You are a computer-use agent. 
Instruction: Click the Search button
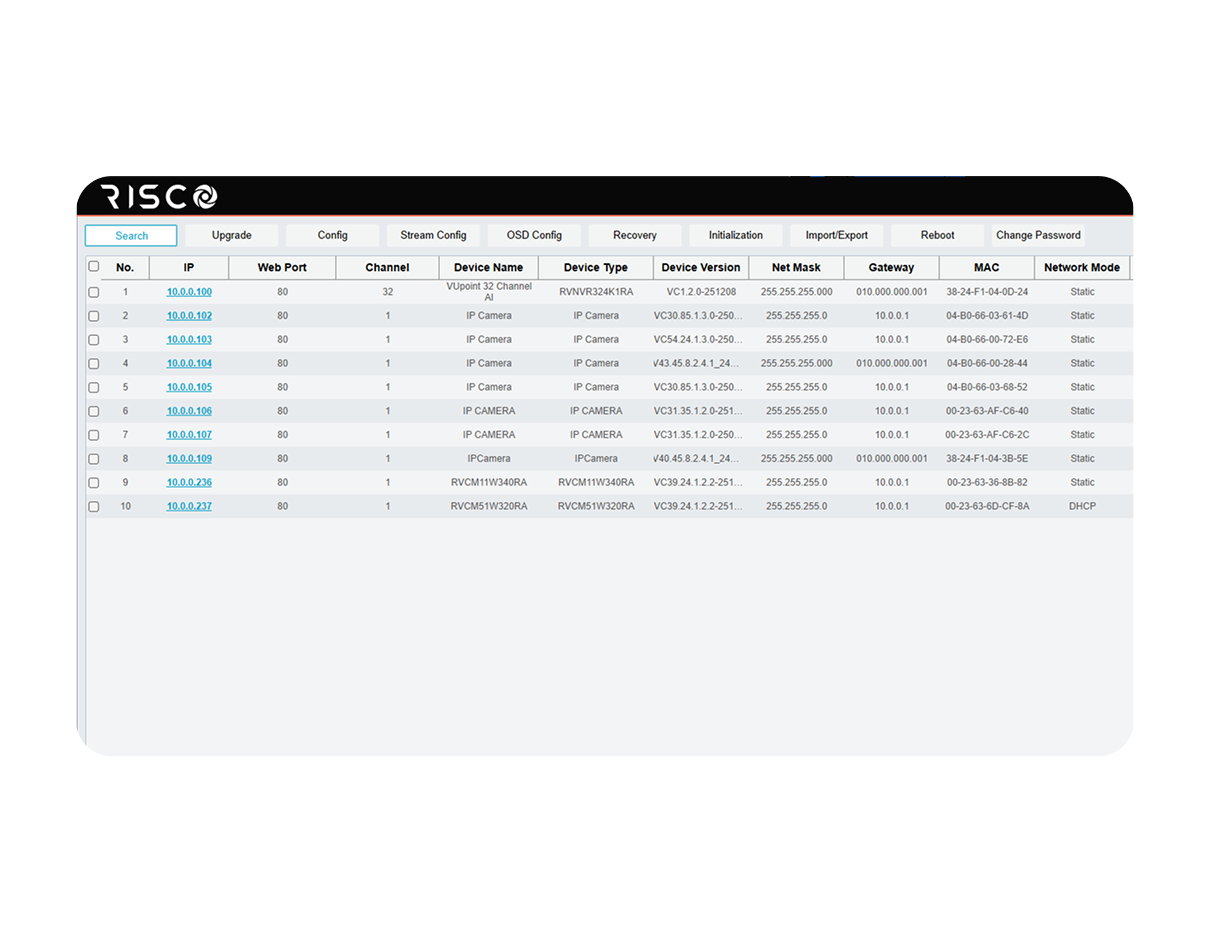coord(131,236)
